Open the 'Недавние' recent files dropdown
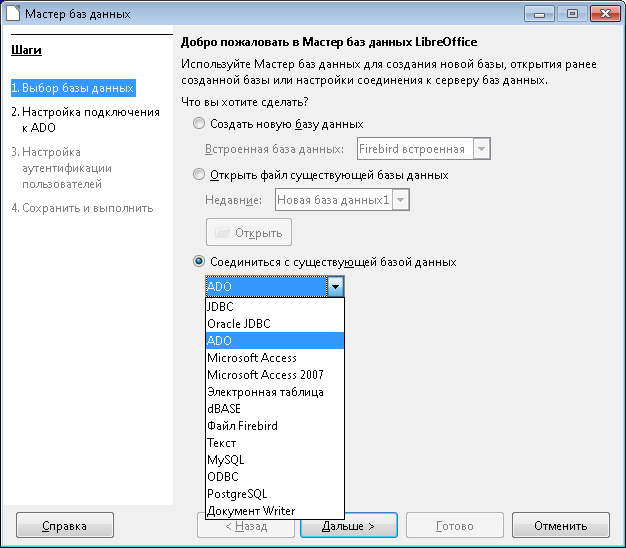The image size is (626, 548). [400, 200]
